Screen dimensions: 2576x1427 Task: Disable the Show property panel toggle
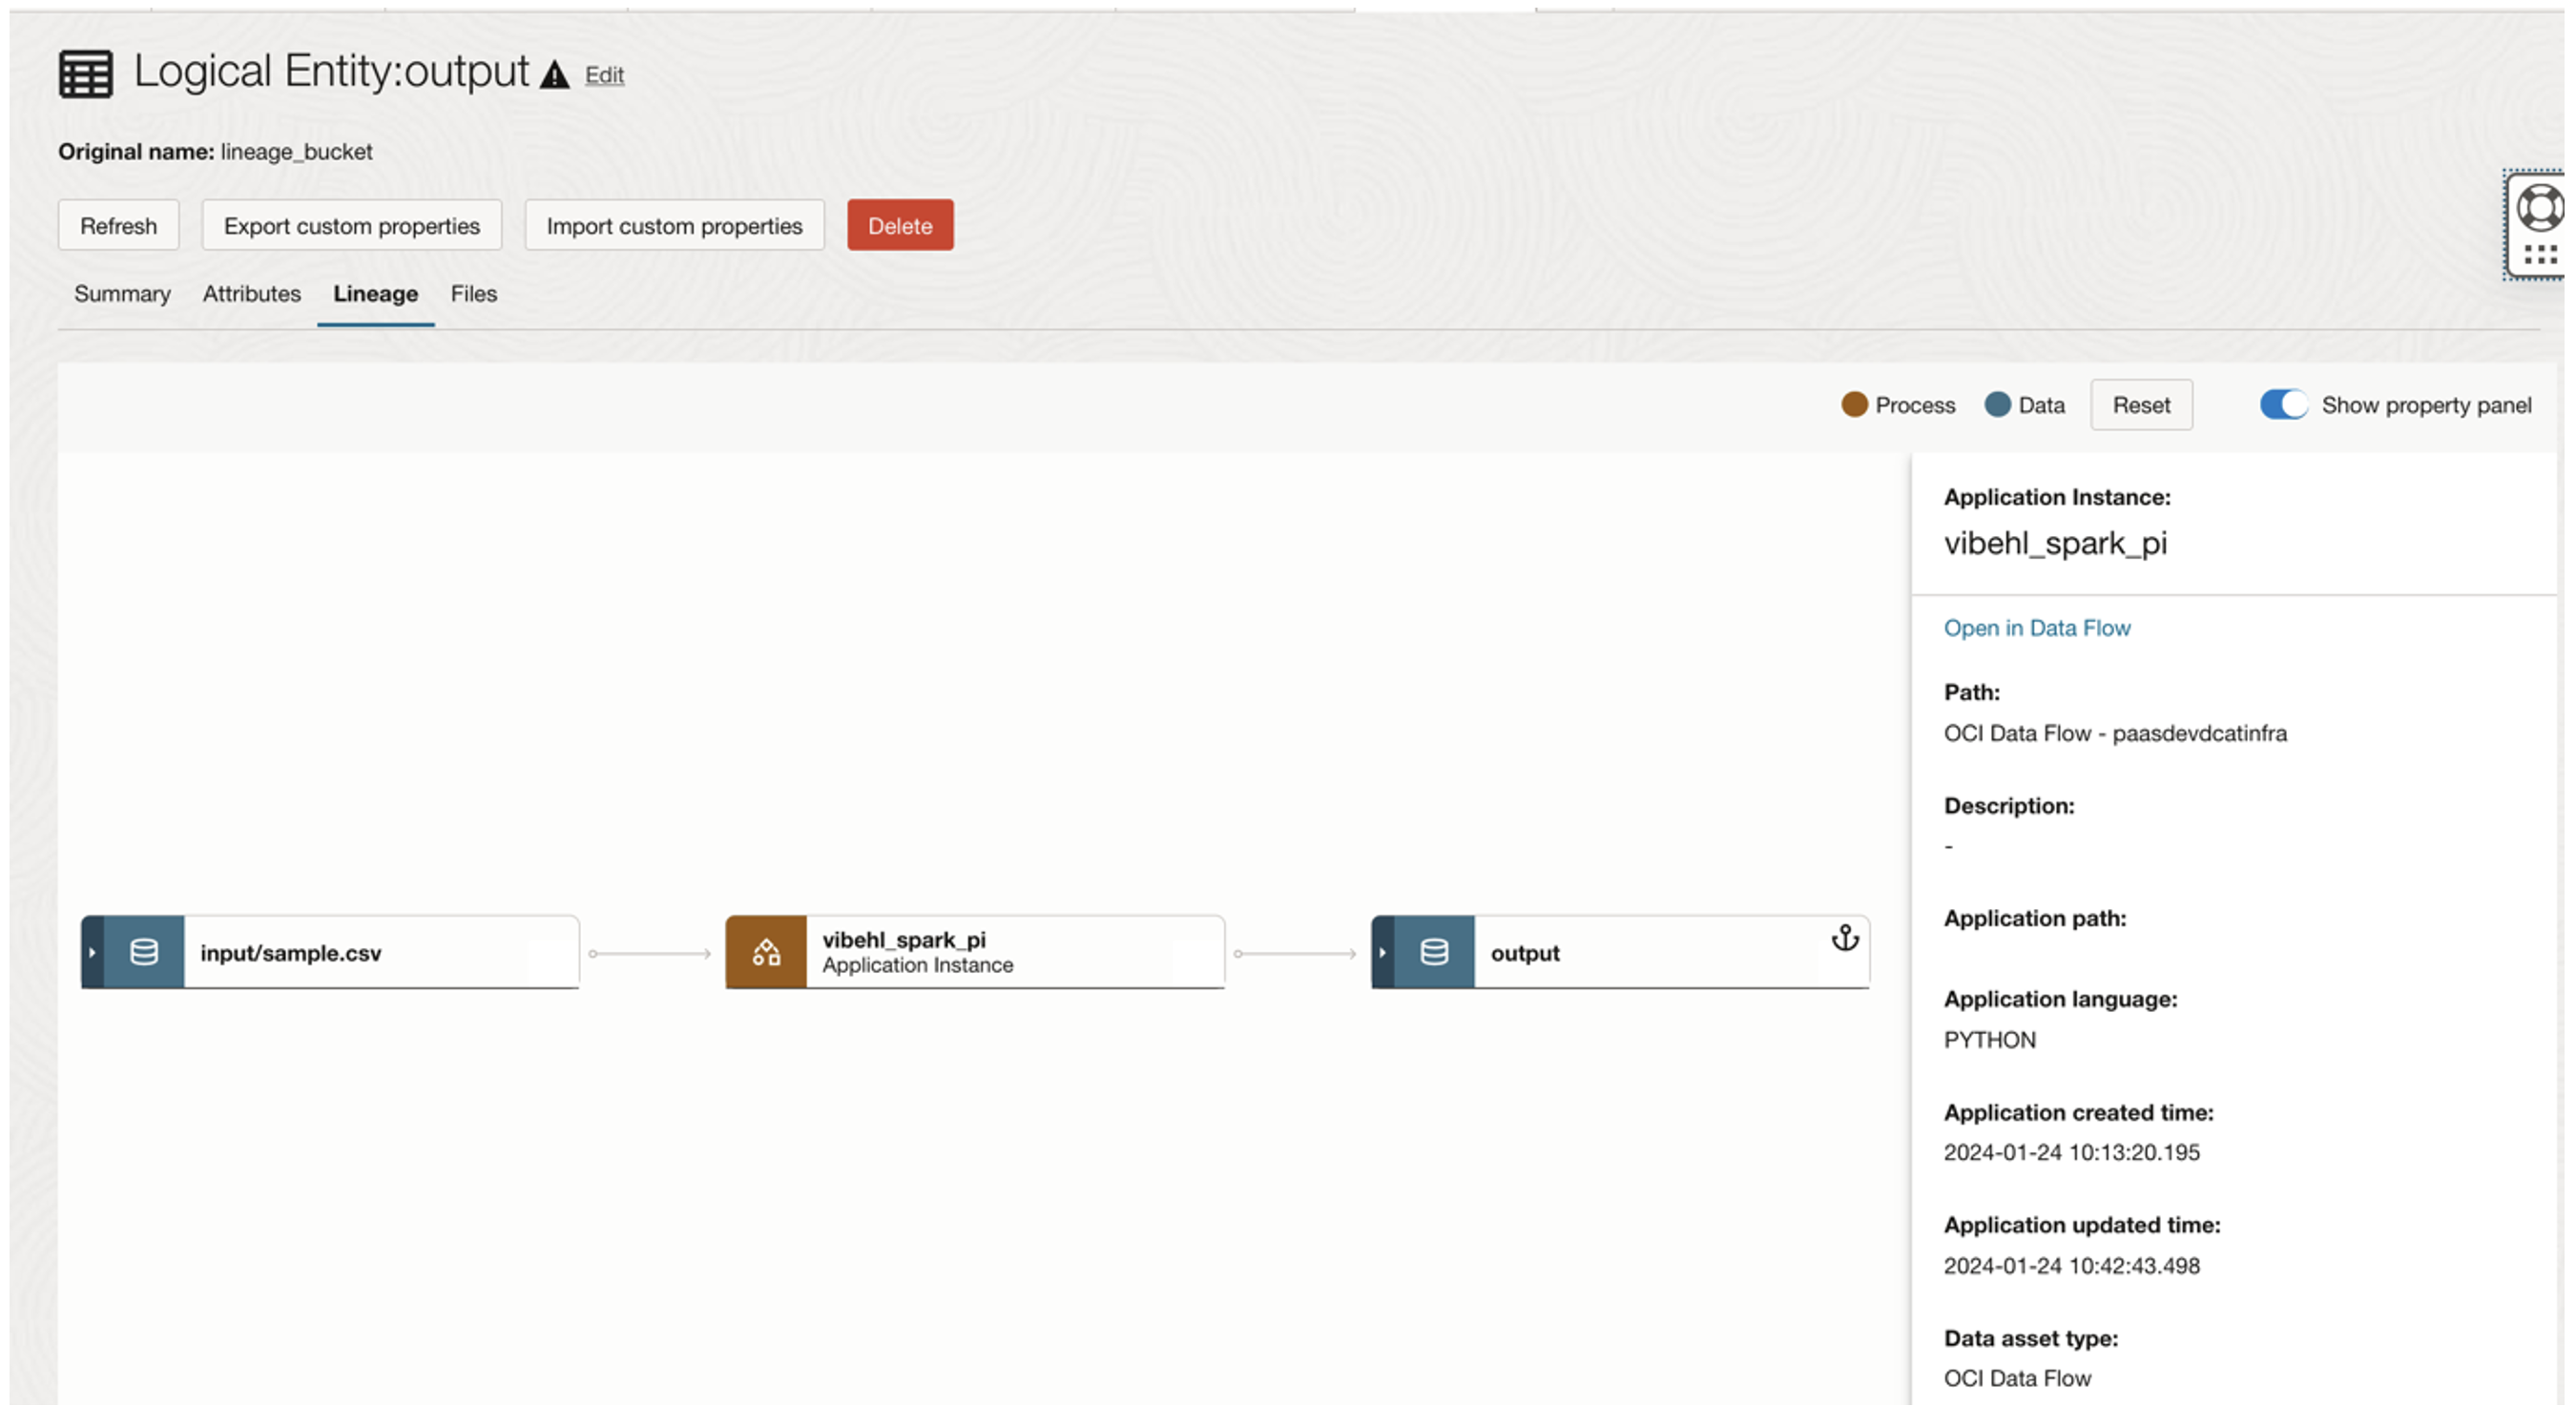click(2284, 404)
